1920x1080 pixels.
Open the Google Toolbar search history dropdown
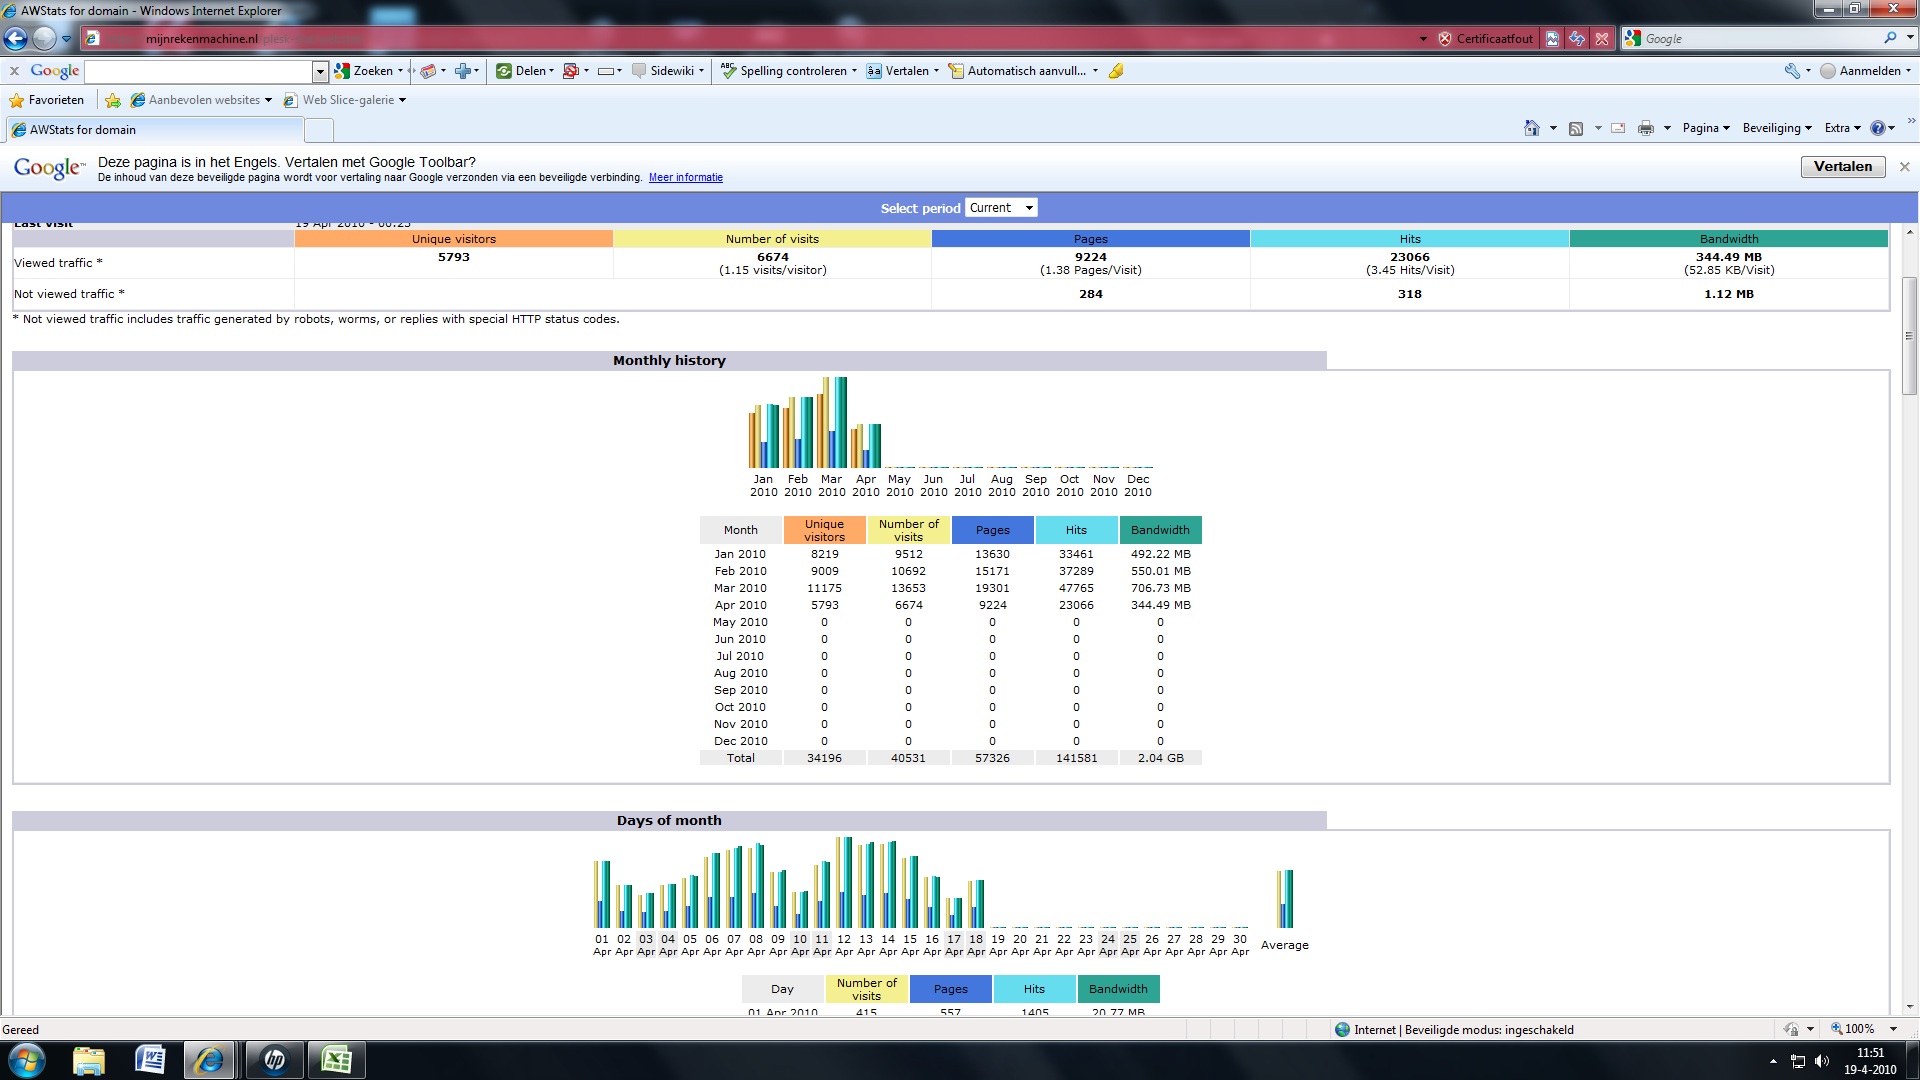(320, 71)
